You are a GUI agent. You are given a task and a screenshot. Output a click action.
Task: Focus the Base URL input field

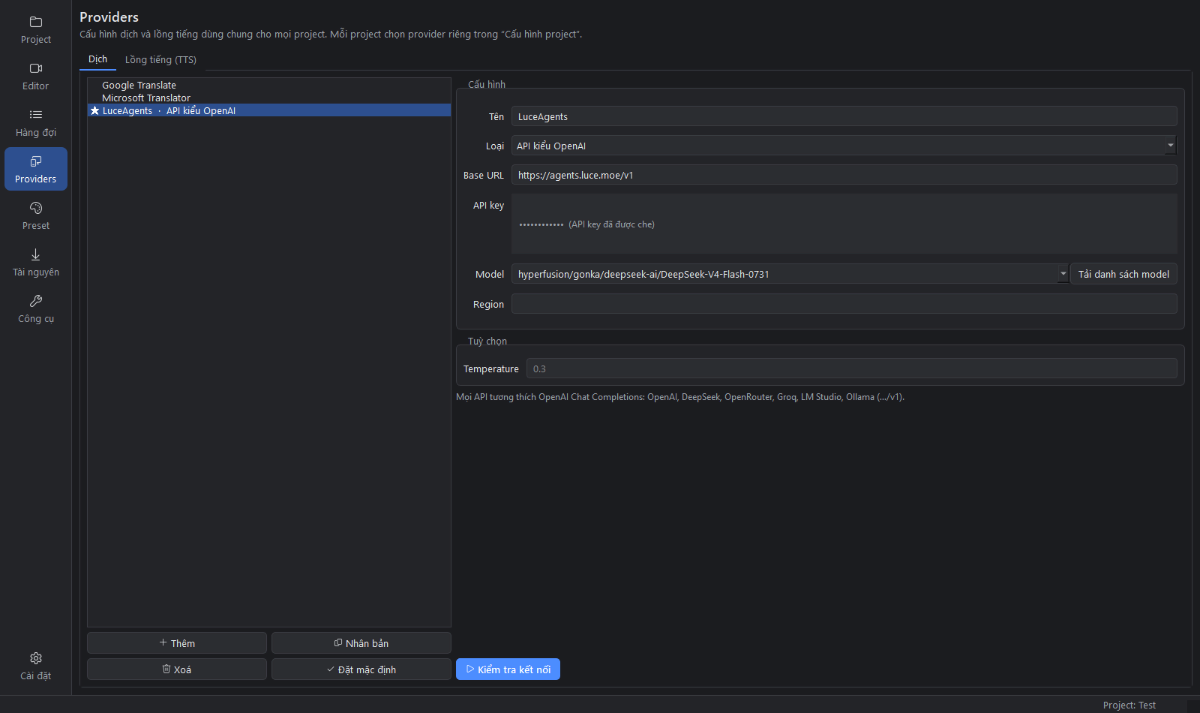tap(844, 175)
